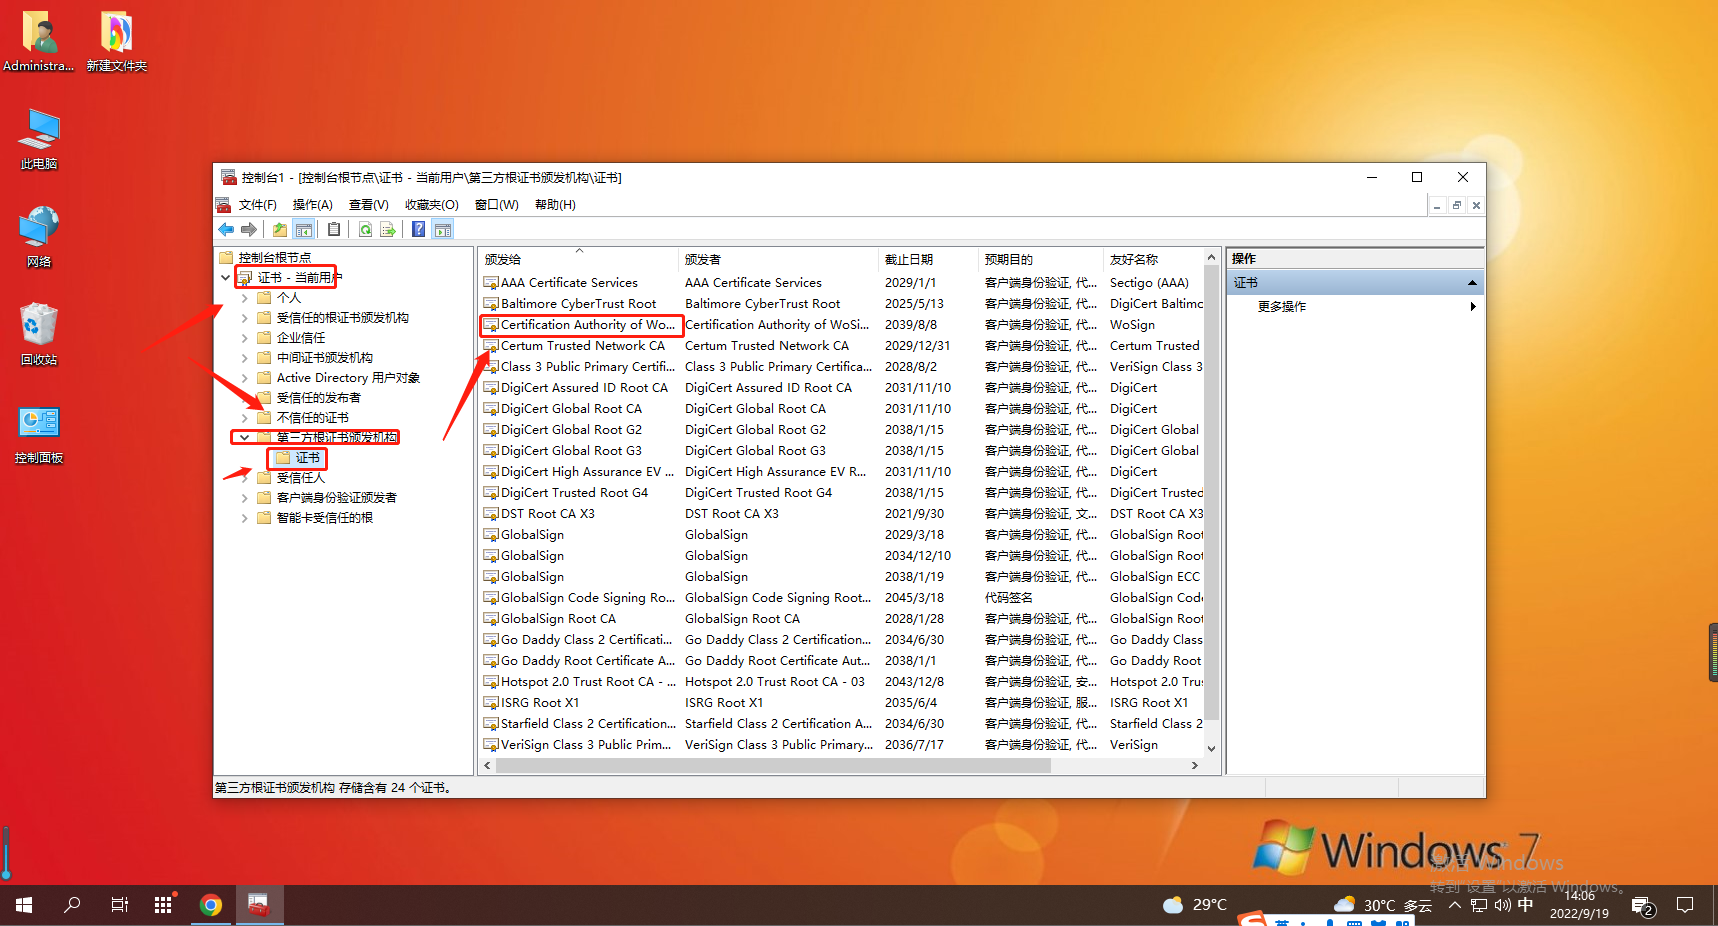Click the volume speaker tray icon
The height and width of the screenshot is (926, 1718).
coord(1502,905)
